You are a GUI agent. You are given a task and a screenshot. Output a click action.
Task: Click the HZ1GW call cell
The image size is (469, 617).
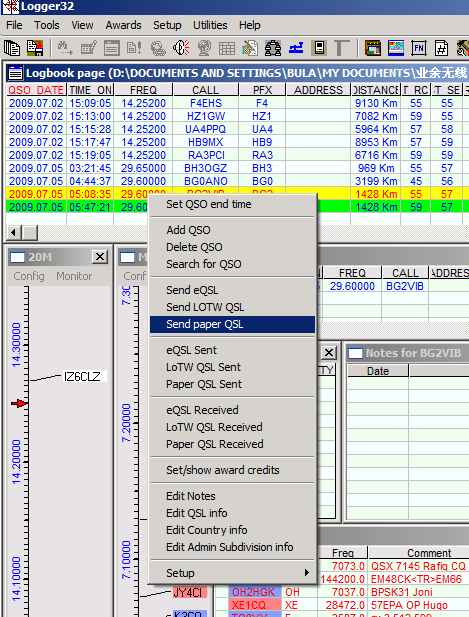206,116
